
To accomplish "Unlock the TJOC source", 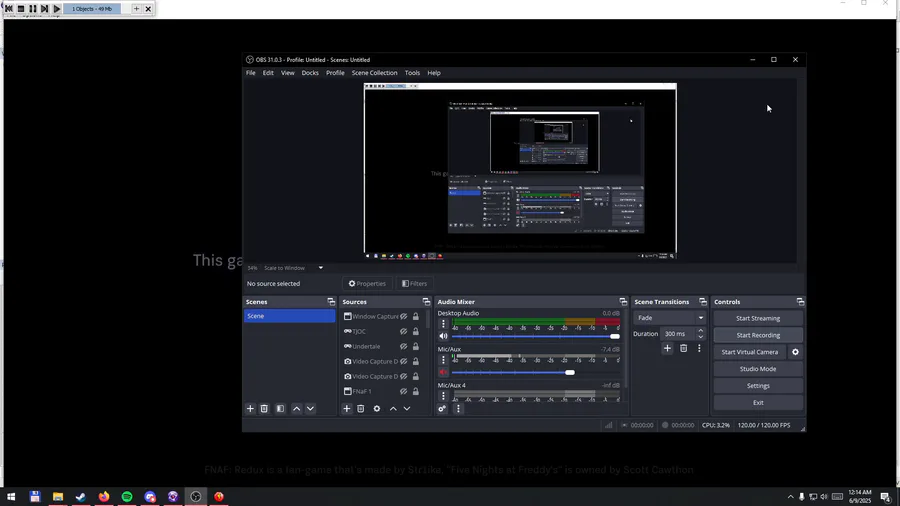I will (416, 331).
